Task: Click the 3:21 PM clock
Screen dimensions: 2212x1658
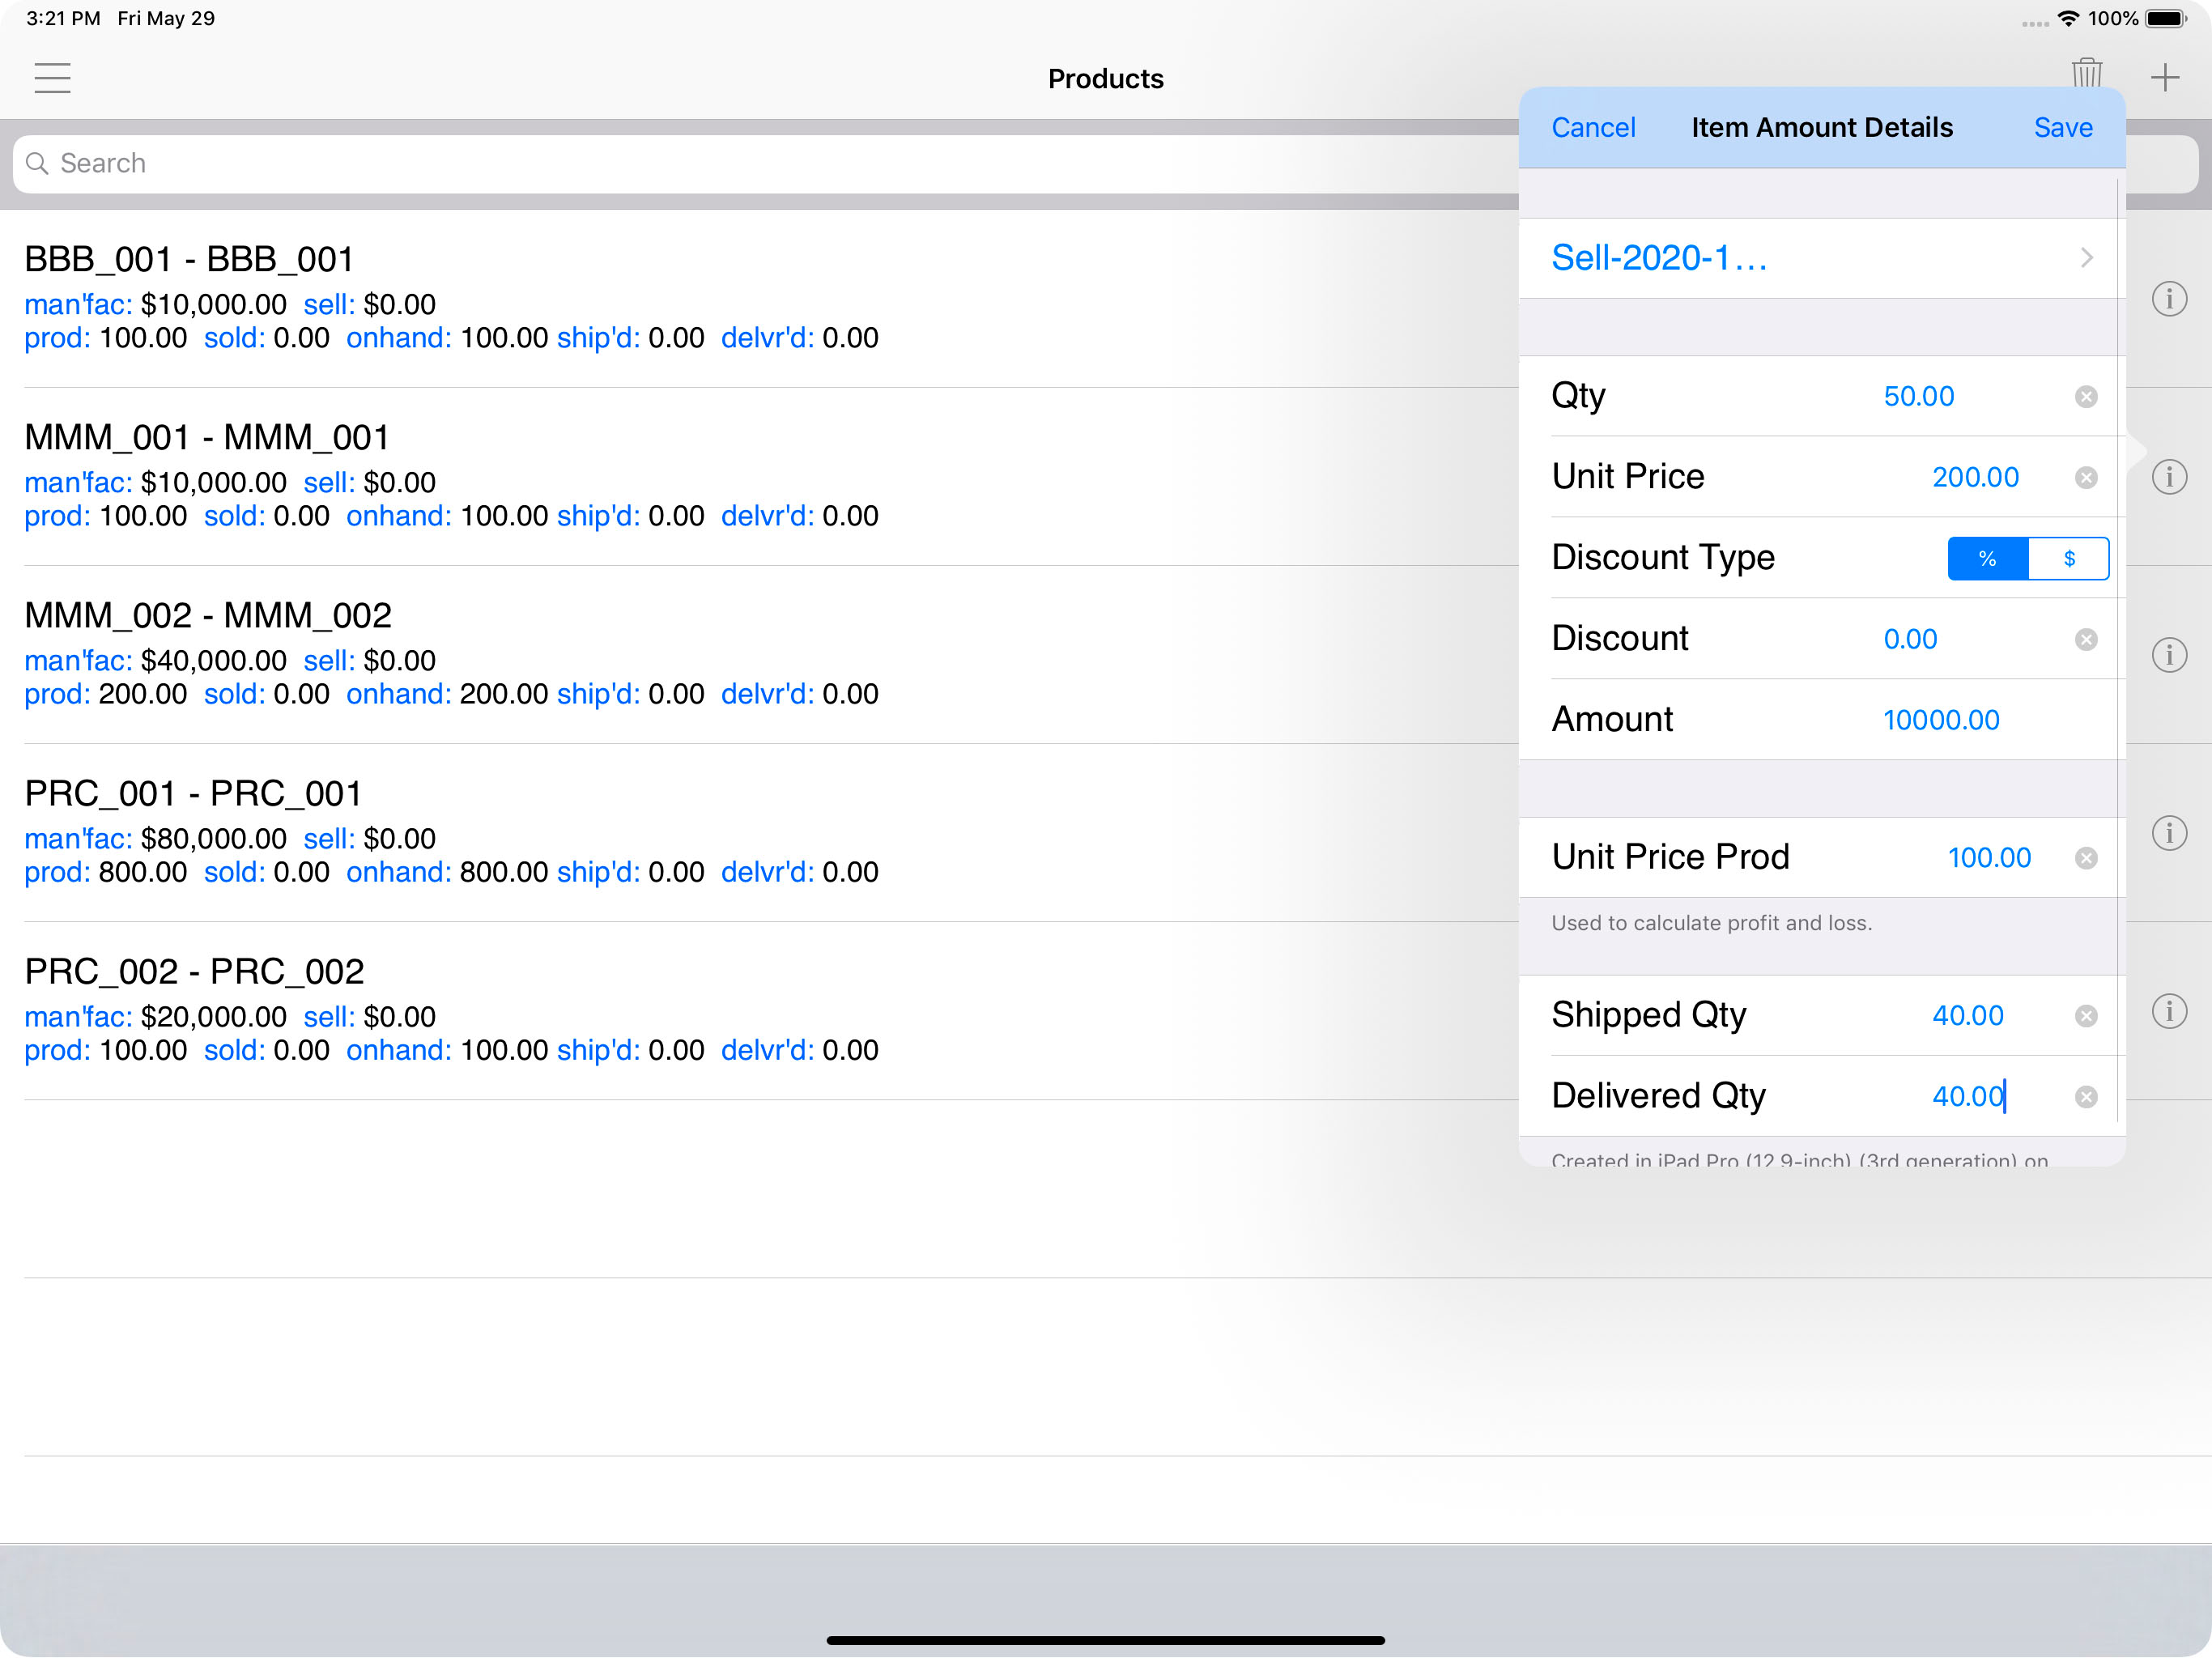Action: [63, 19]
